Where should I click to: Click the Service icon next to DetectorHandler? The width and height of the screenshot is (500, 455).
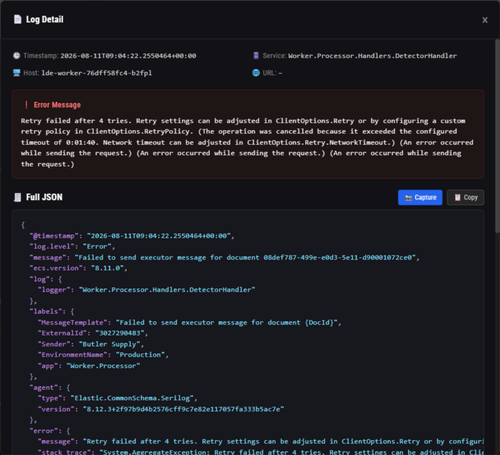pos(256,56)
